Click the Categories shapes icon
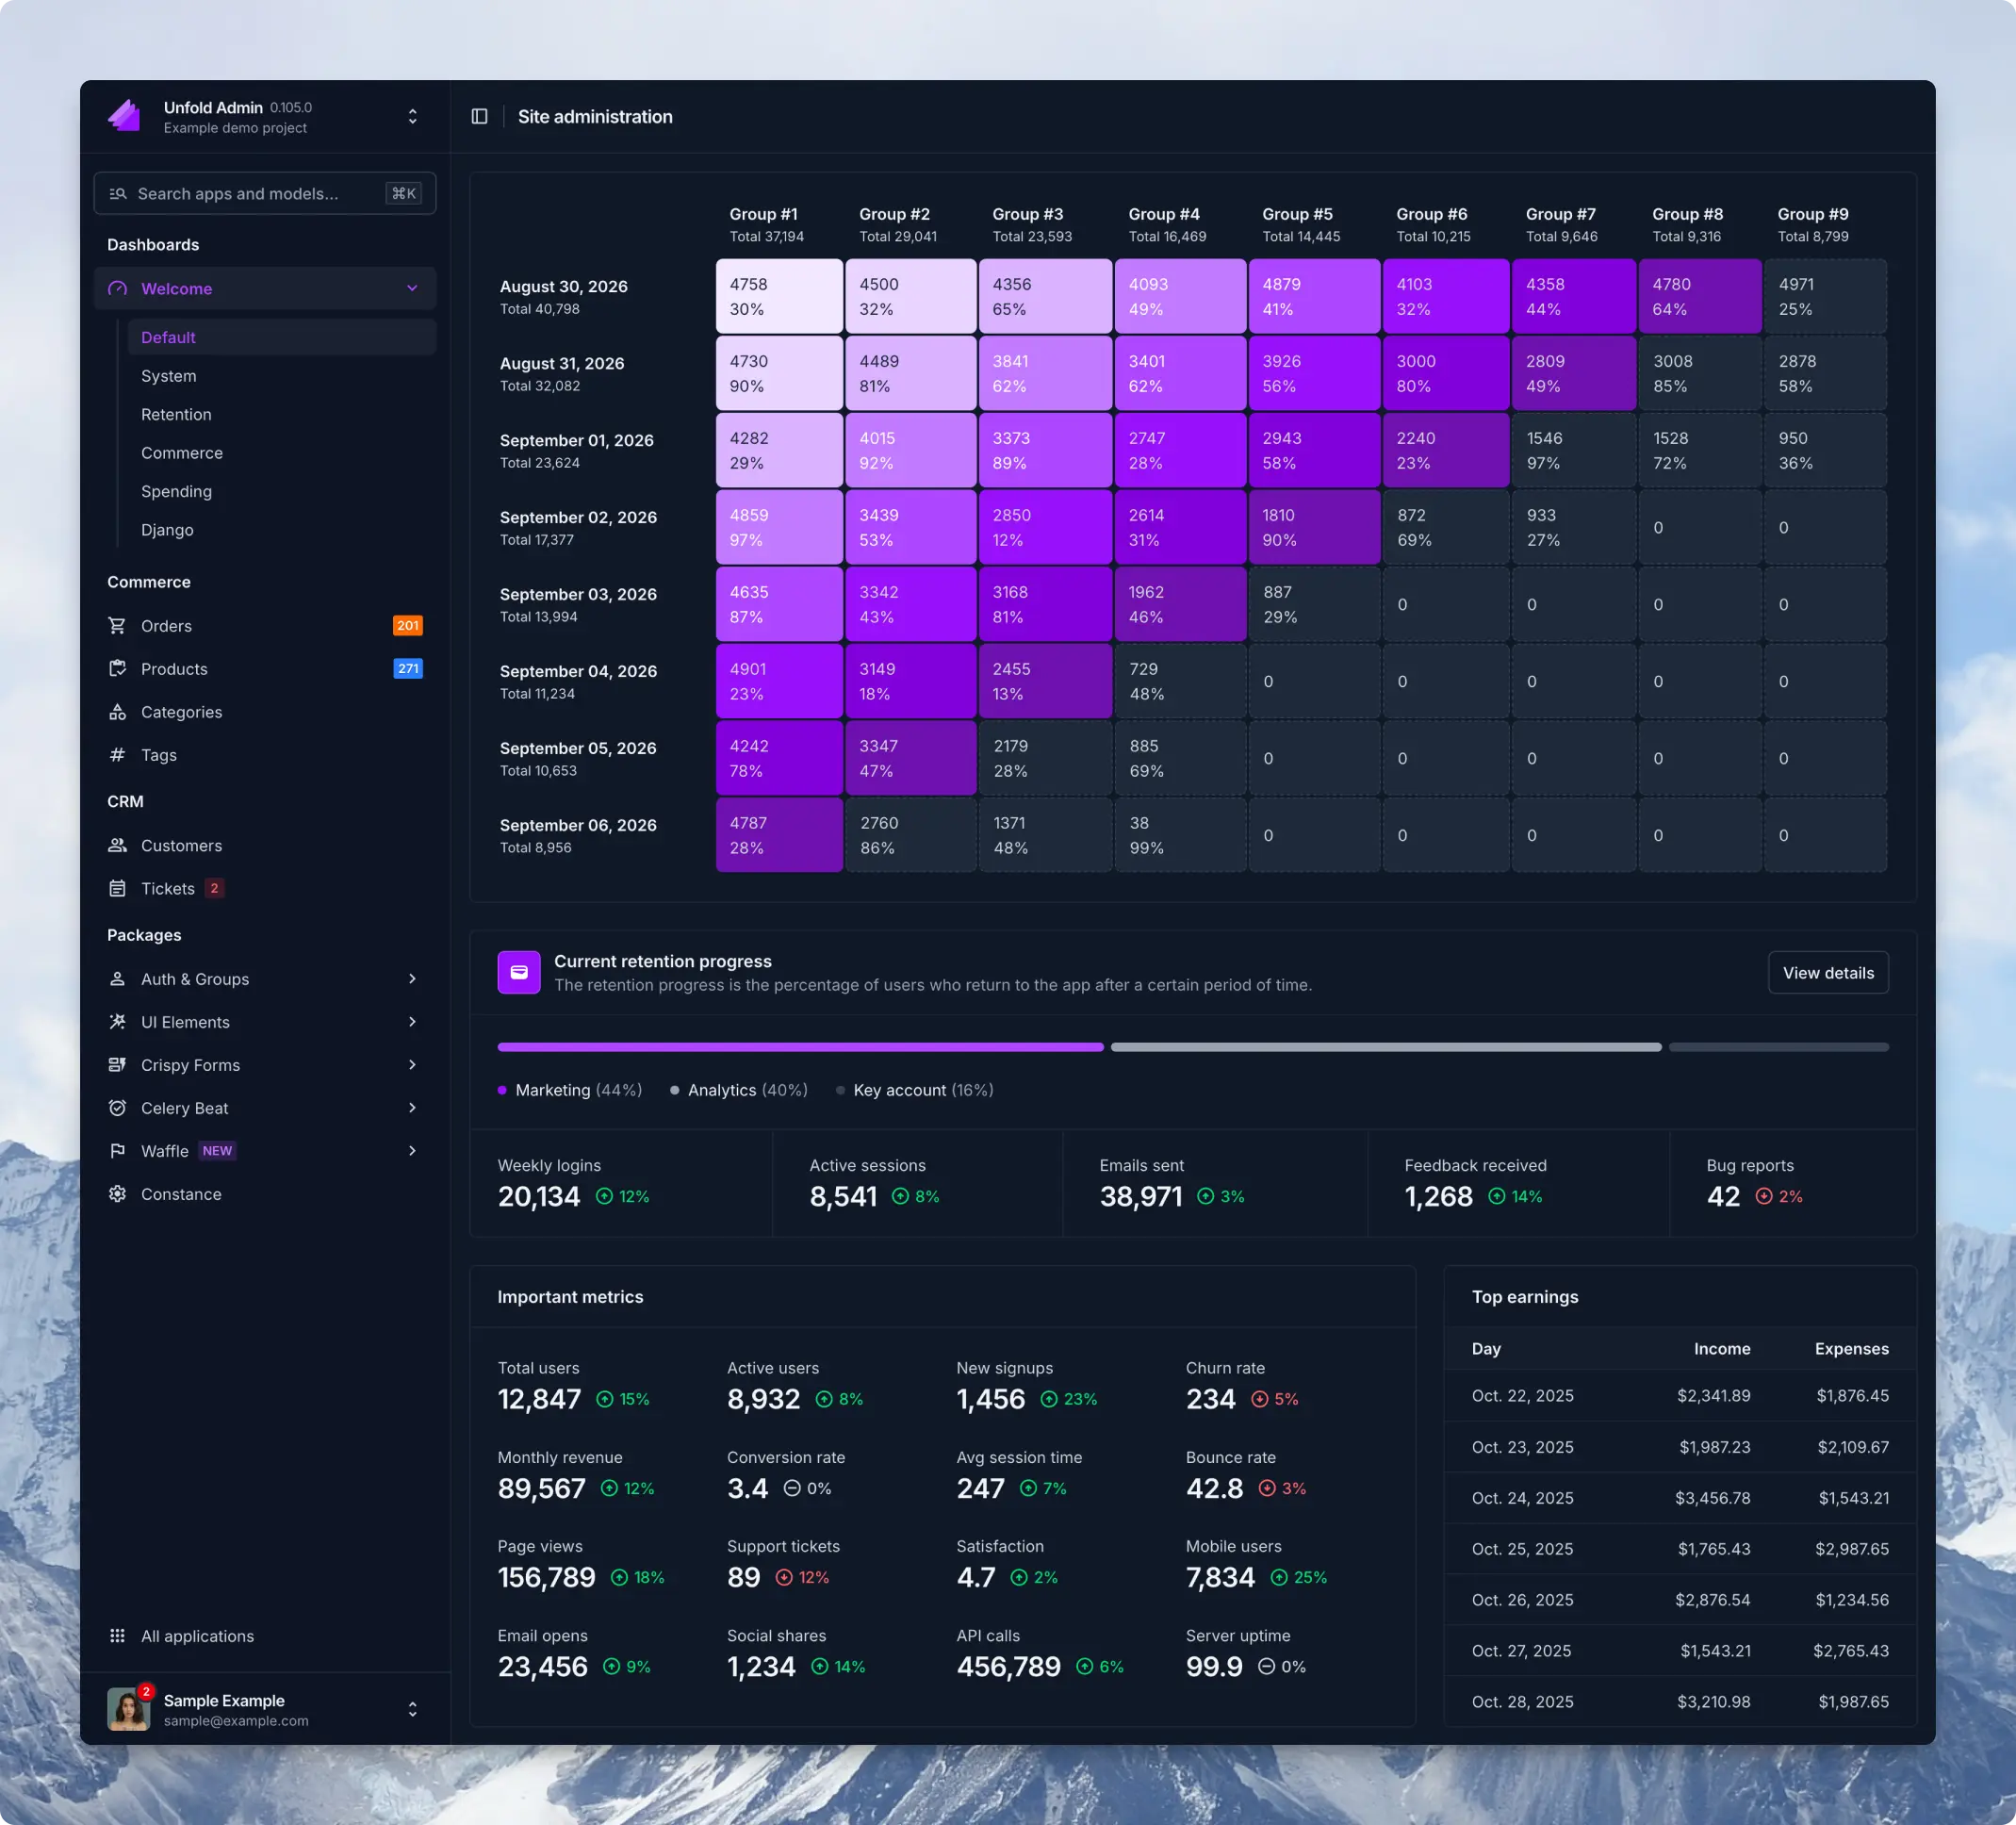 coord(117,712)
